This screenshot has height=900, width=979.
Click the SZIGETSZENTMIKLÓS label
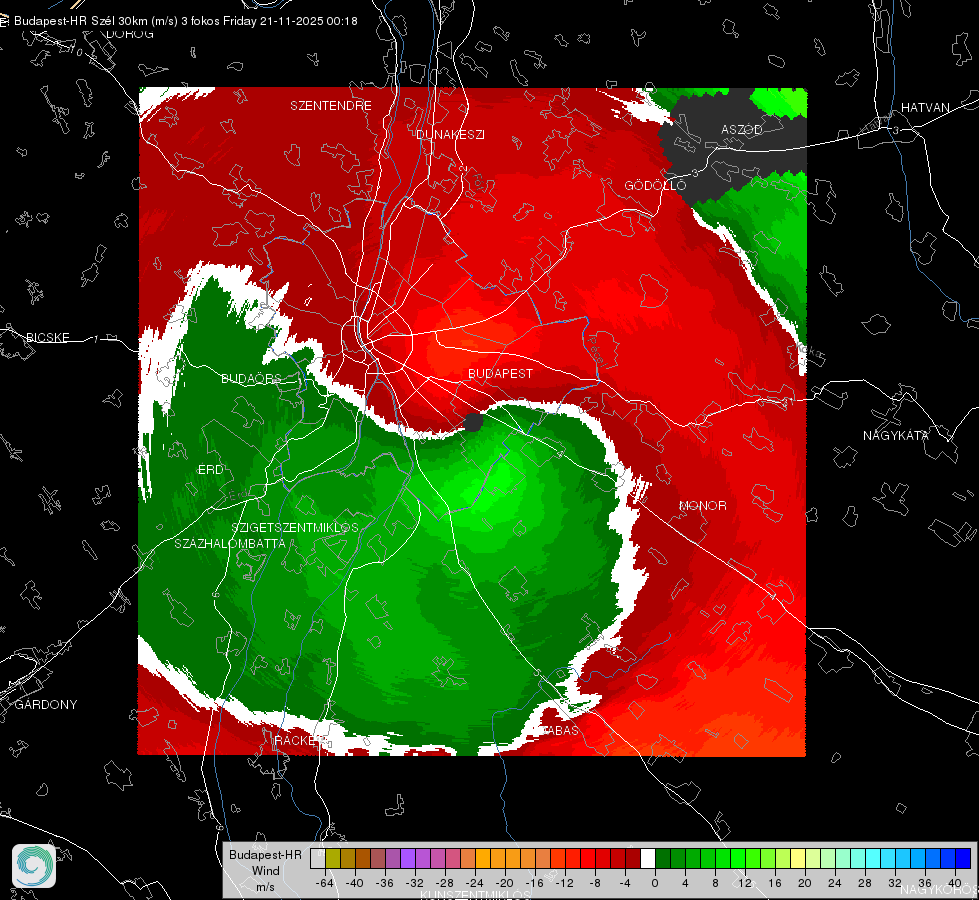(295, 527)
